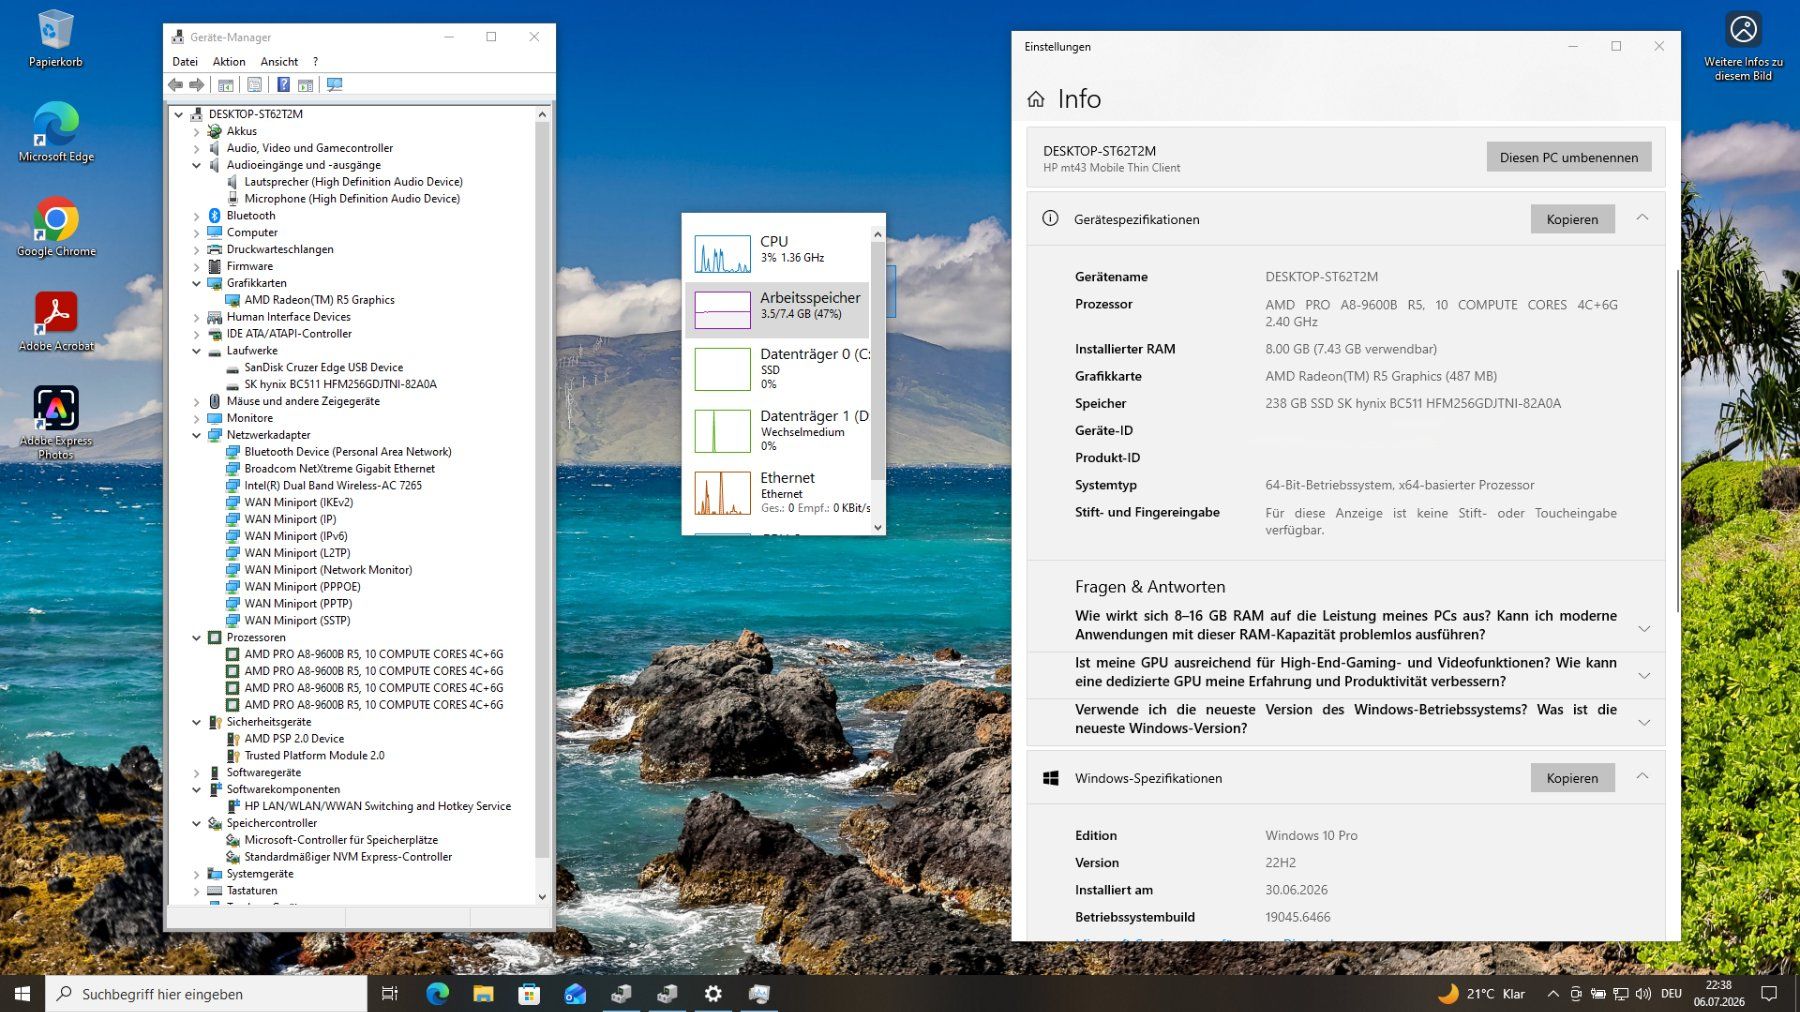This screenshot has height=1012, width=1800.
Task: Select the Adobe Express Photos desktop icon
Action: tap(56, 422)
